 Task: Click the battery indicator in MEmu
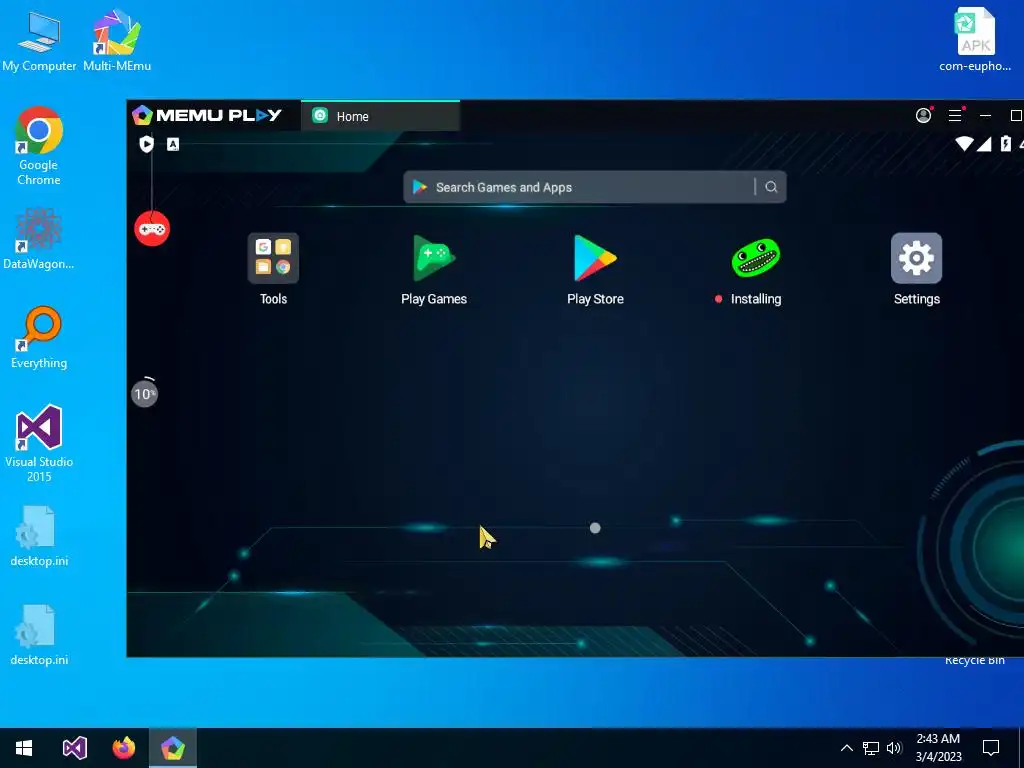pos(1006,144)
